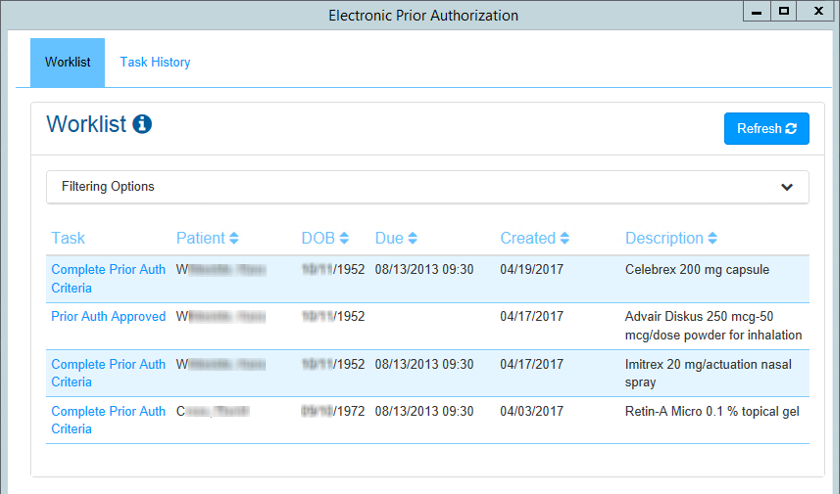Image resolution: width=840 pixels, height=494 pixels.
Task: Click the Task column header
Action: click(68, 238)
